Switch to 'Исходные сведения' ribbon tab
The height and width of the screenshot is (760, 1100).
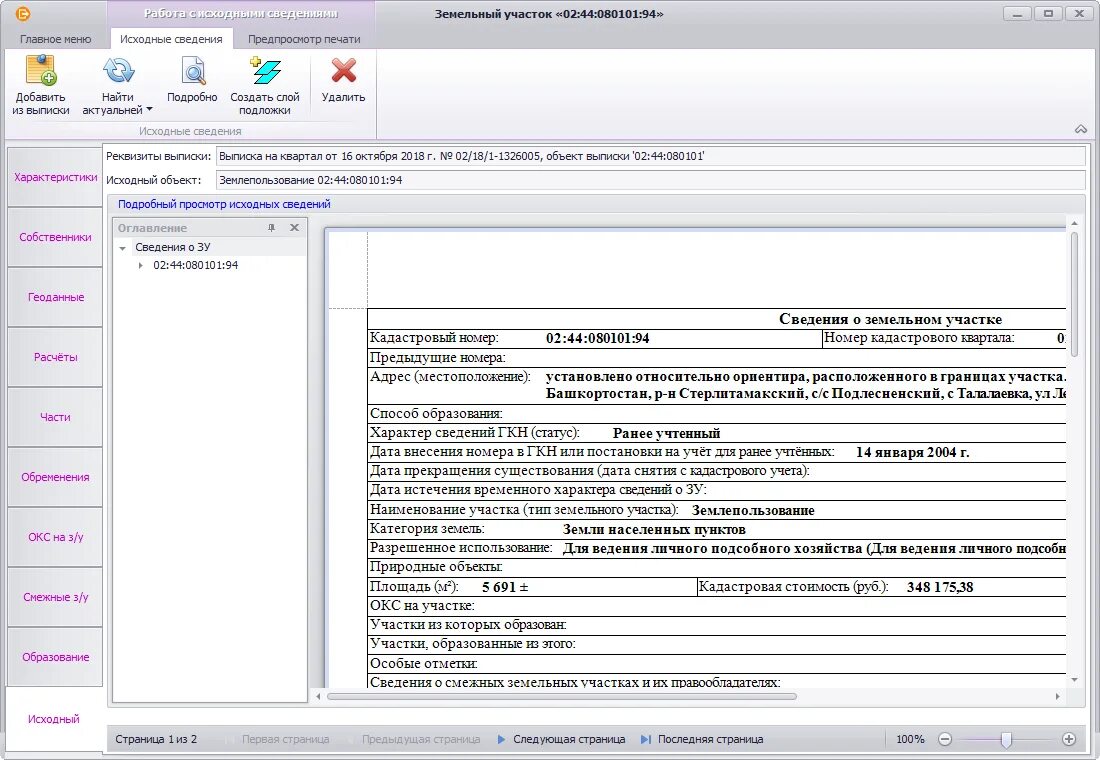click(x=171, y=39)
